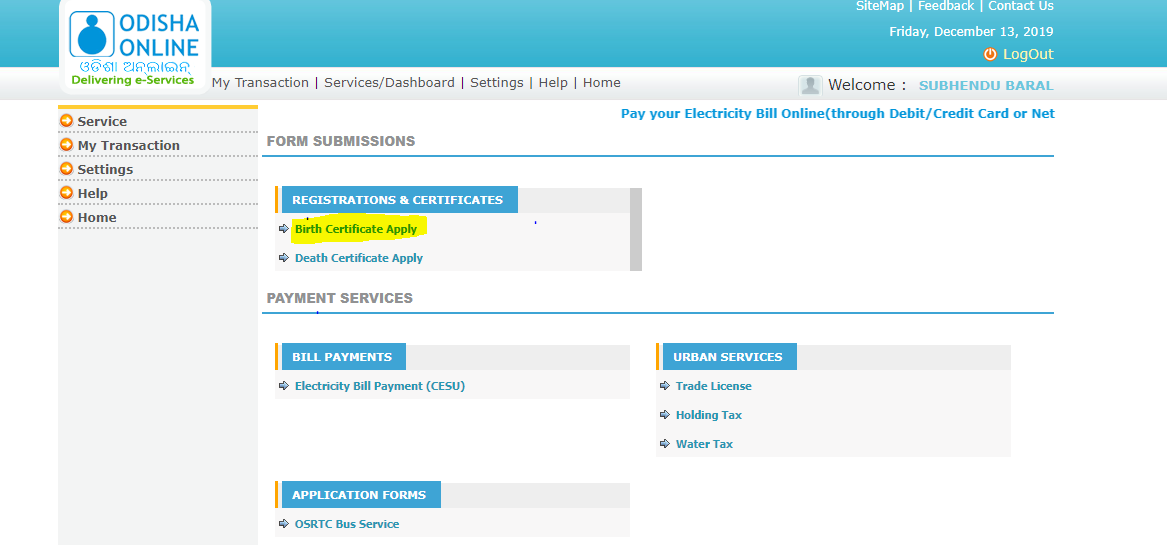Click the orange arrow icon beside Home

[x=67, y=217]
